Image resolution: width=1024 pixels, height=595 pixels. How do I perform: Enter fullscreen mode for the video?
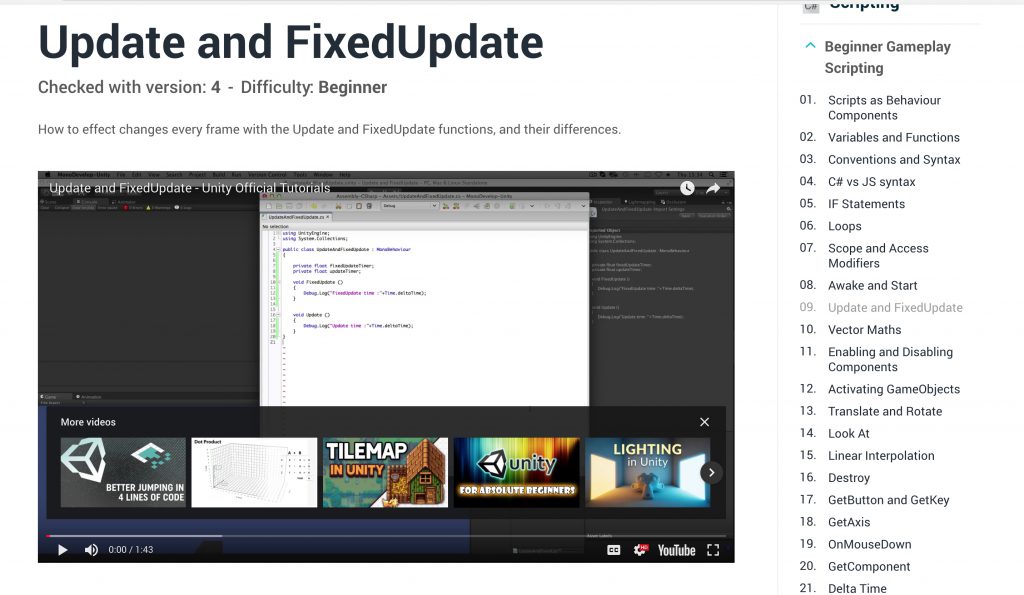(713, 550)
